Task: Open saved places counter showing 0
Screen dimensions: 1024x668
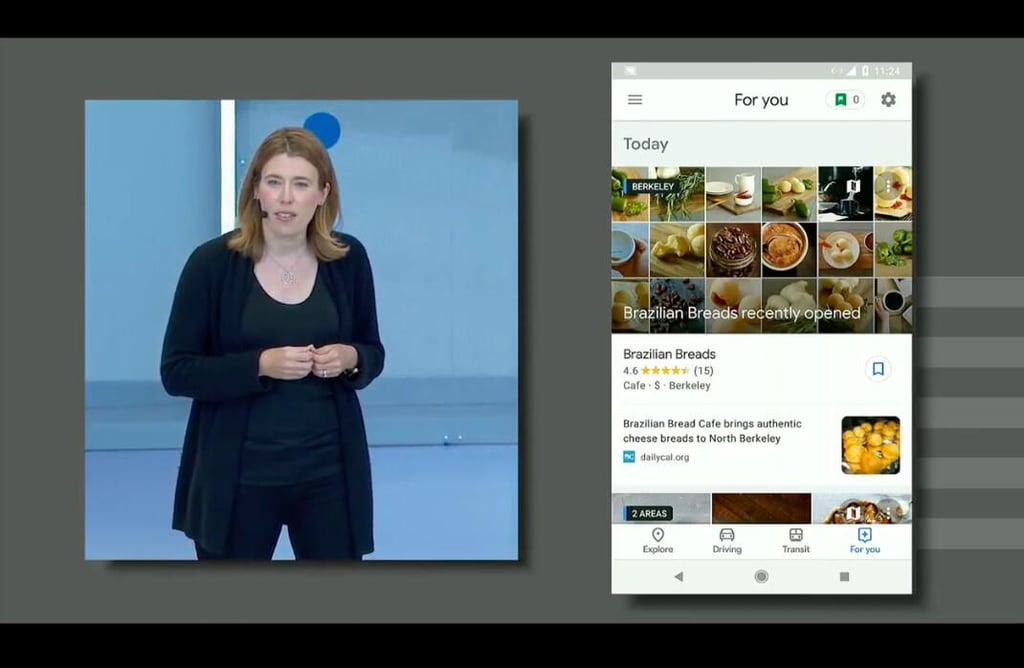Action: coord(846,99)
